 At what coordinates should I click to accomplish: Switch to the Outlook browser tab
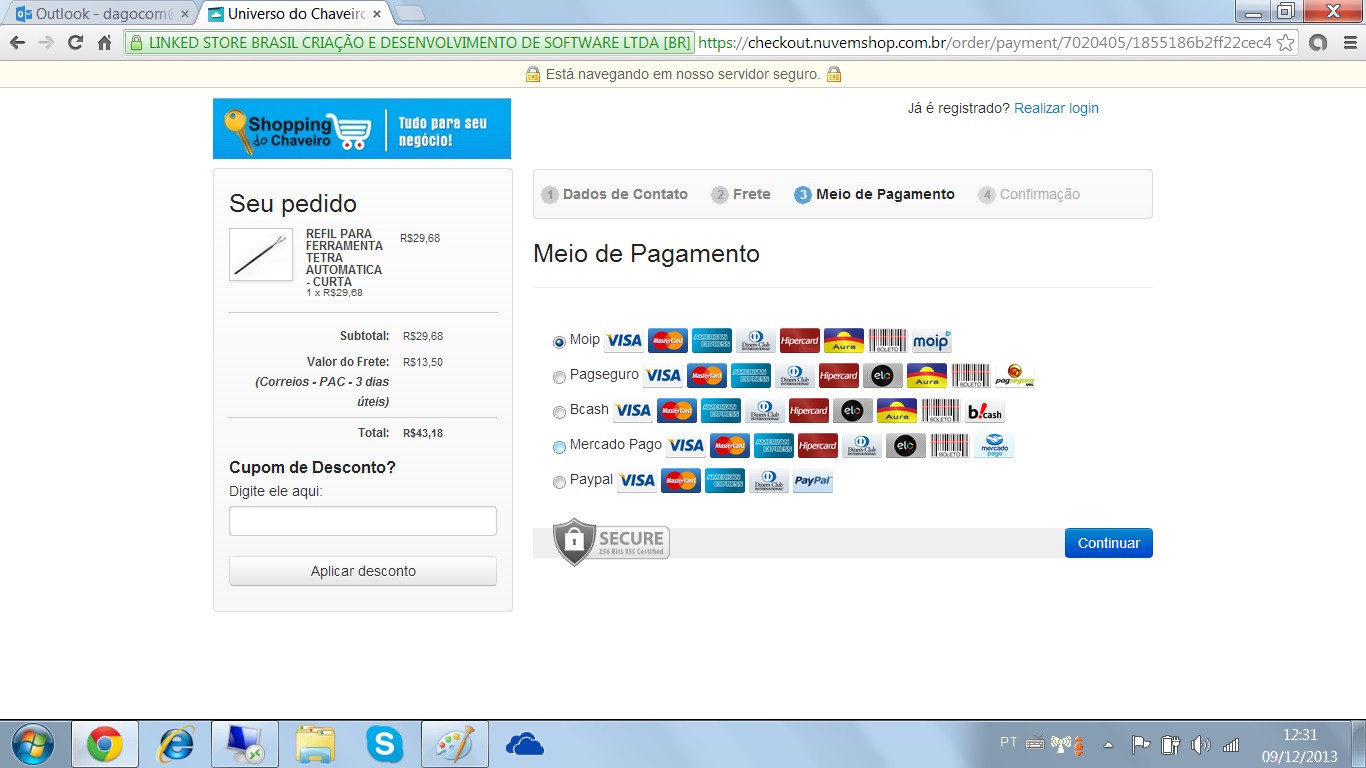pos(100,14)
